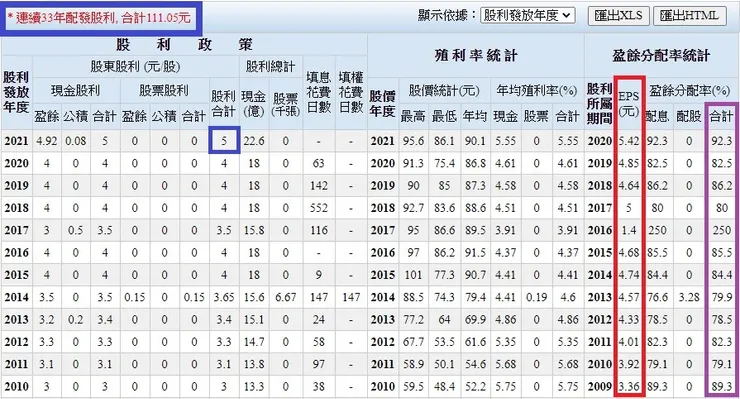The height and width of the screenshot is (399, 740).
Task: Click the 配股 sub-header
Action: coord(689,116)
